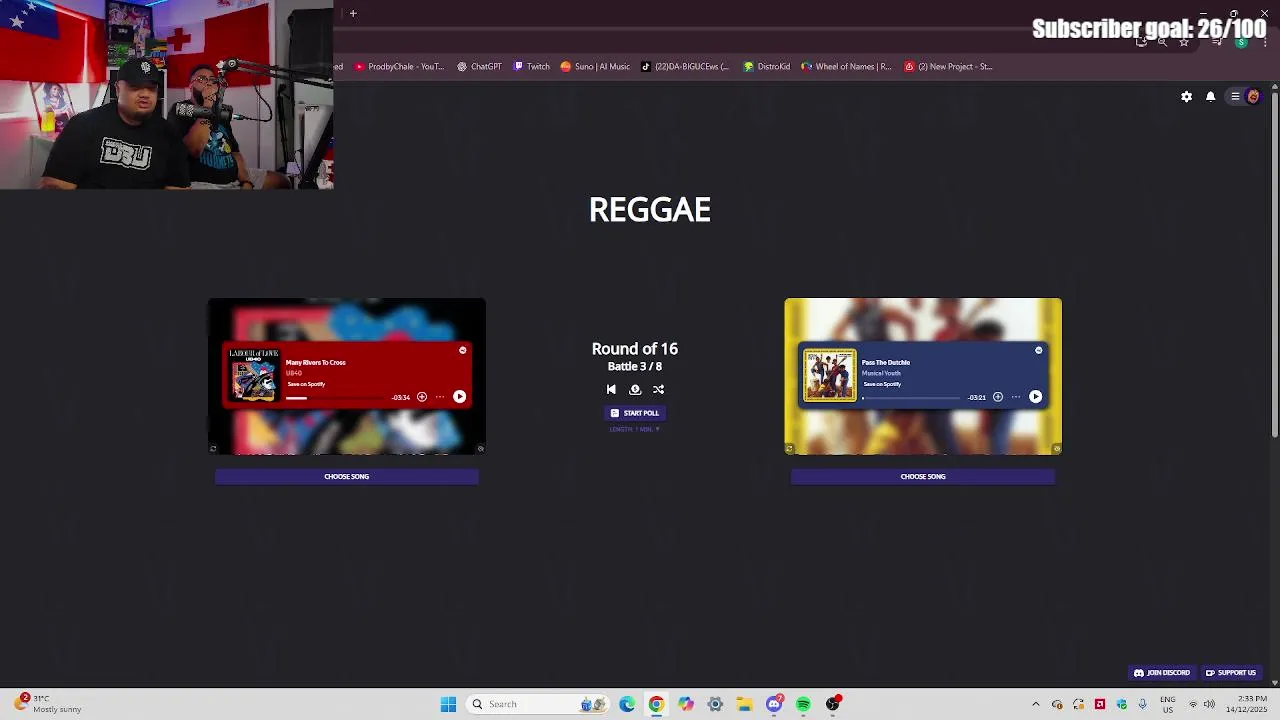Click the taskbar Search box

click(539, 704)
